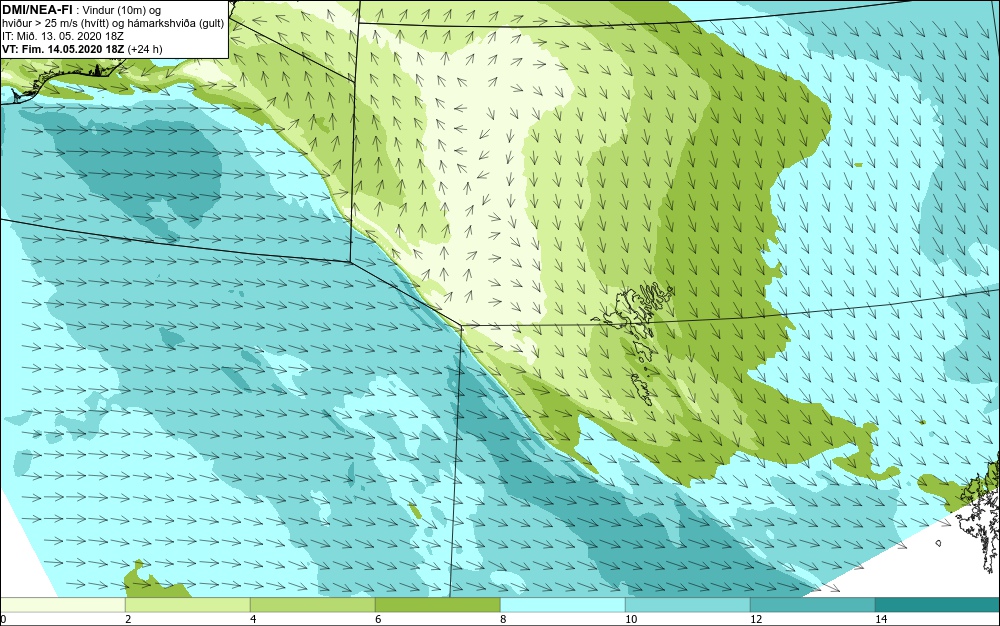Click legend scale label '6'
This screenshot has height=626, width=1000.
(378, 620)
